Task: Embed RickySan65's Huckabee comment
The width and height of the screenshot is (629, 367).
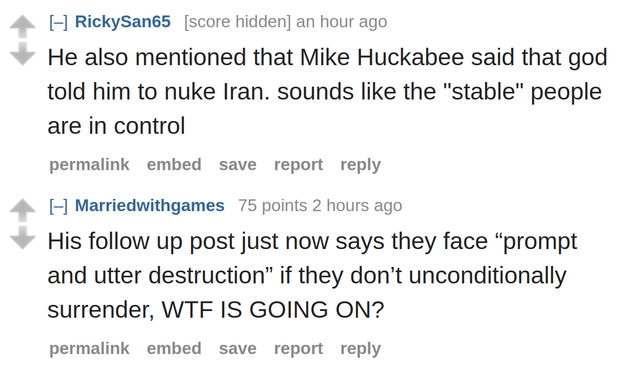Action: [x=174, y=164]
